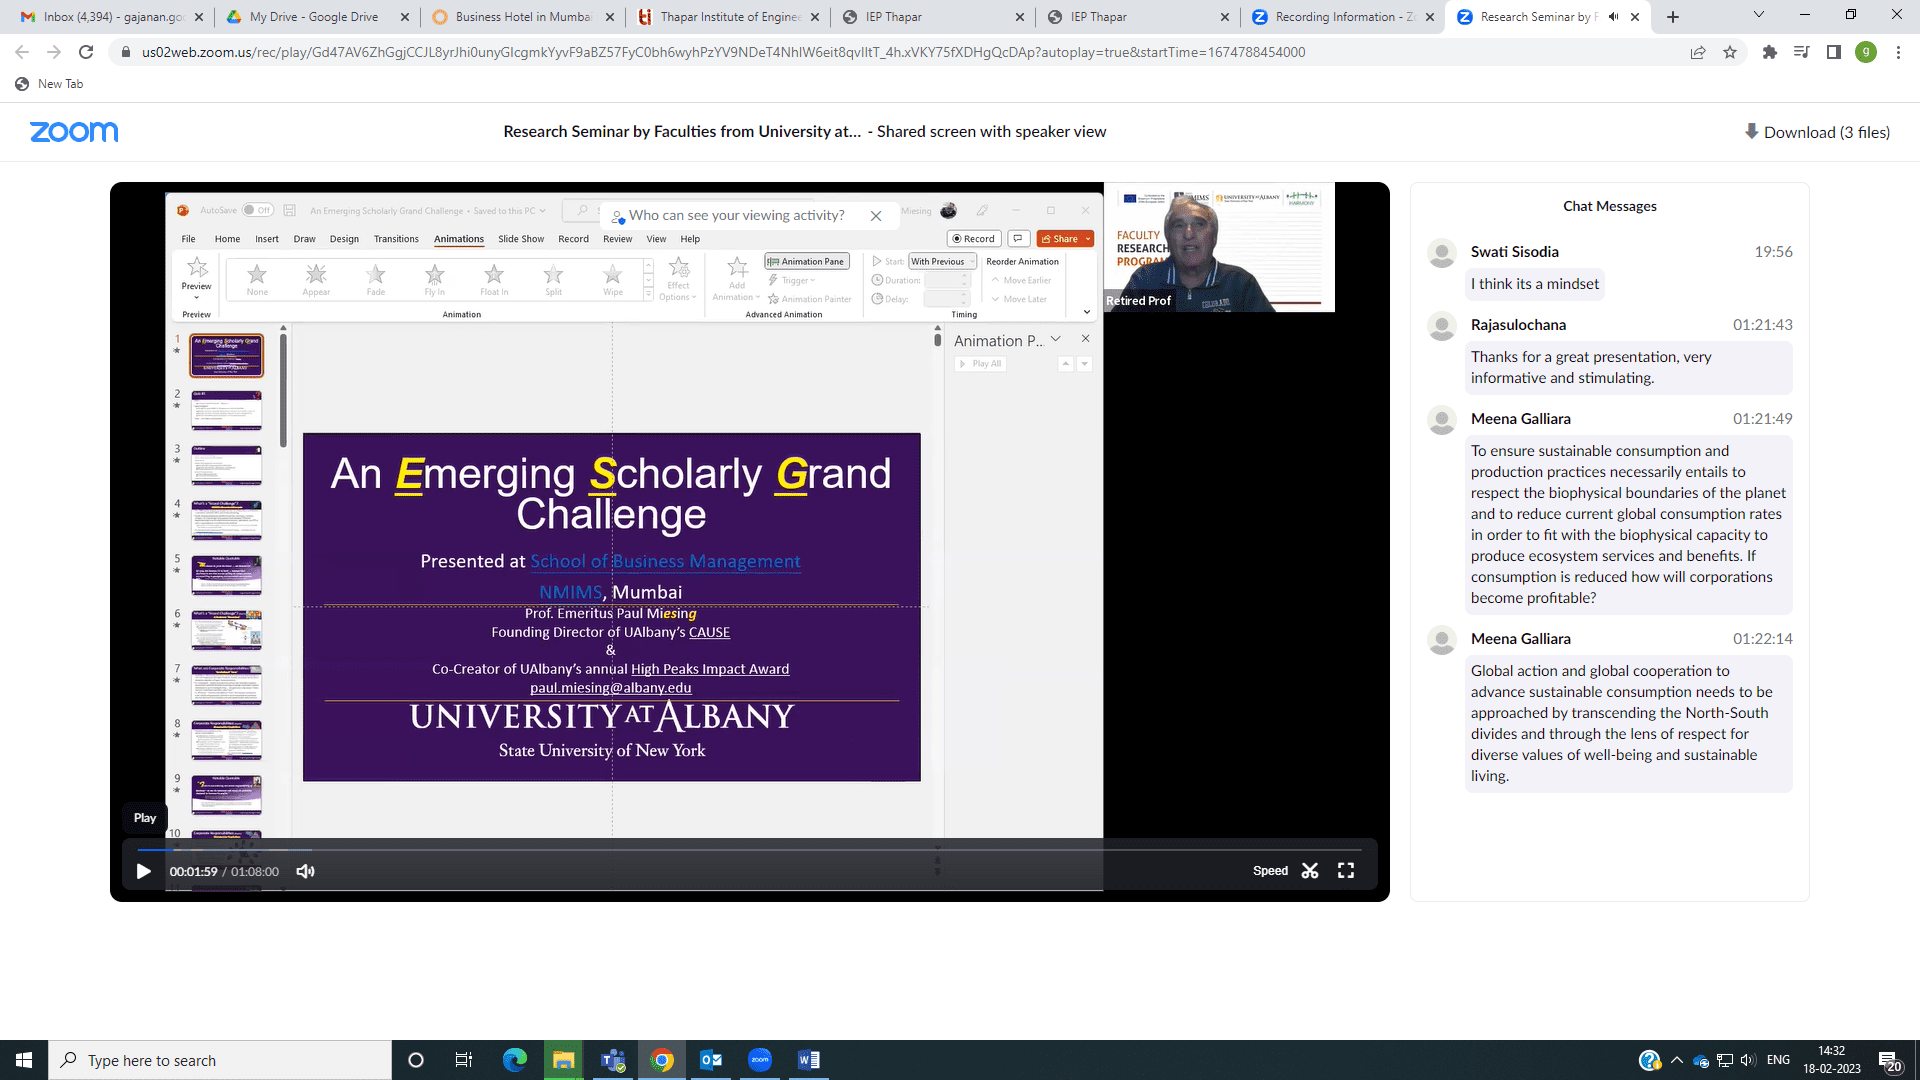The height and width of the screenshot is (1080, 1920).
Task: Open browser extensions puzzle icon
Action: point(1770,52)
